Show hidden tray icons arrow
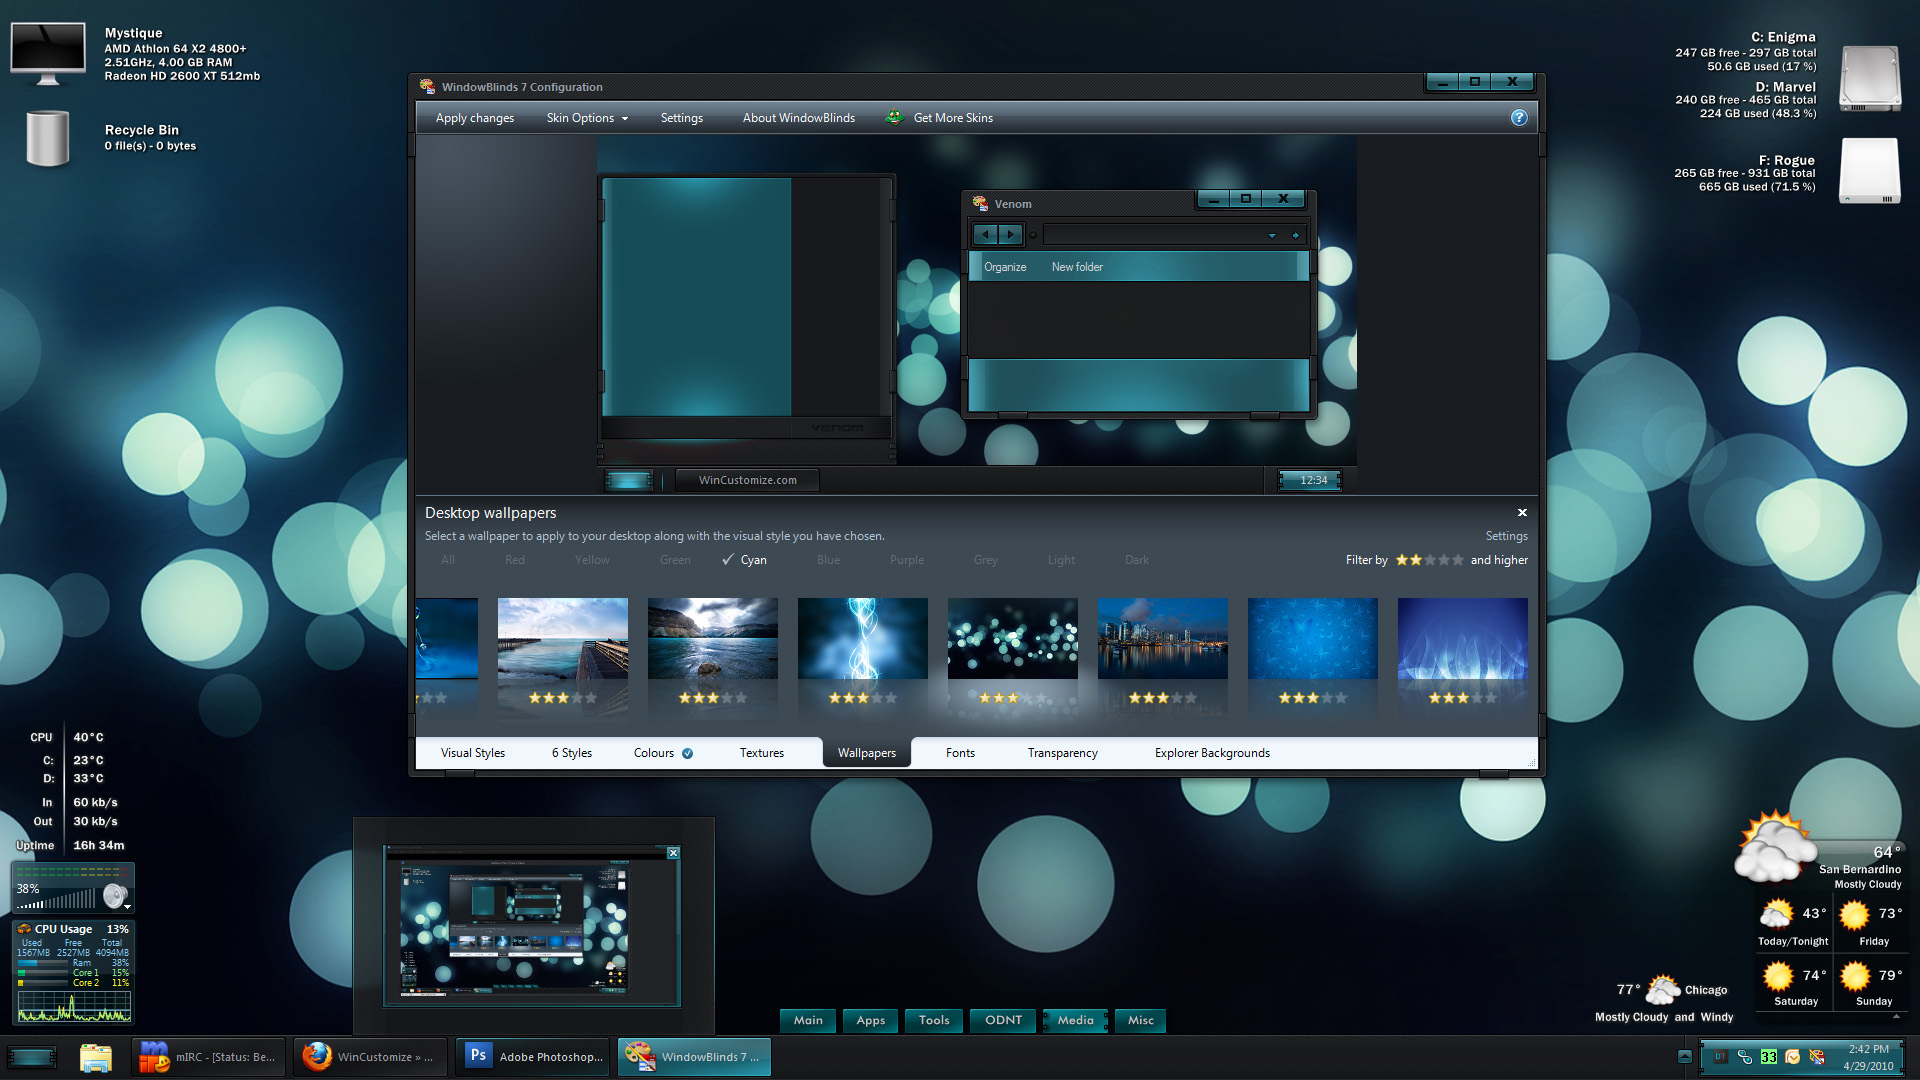This screenshot has width=1920, height=1080. (x=1685, y=1056)
